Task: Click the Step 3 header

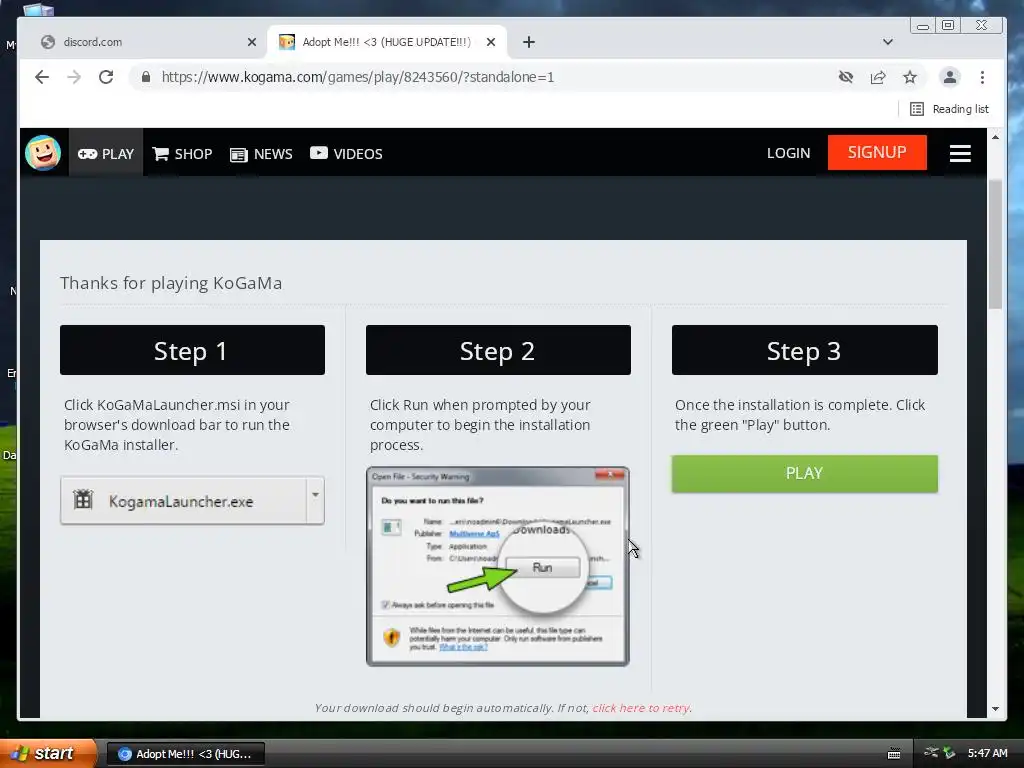Action: [x=805, y=350]
